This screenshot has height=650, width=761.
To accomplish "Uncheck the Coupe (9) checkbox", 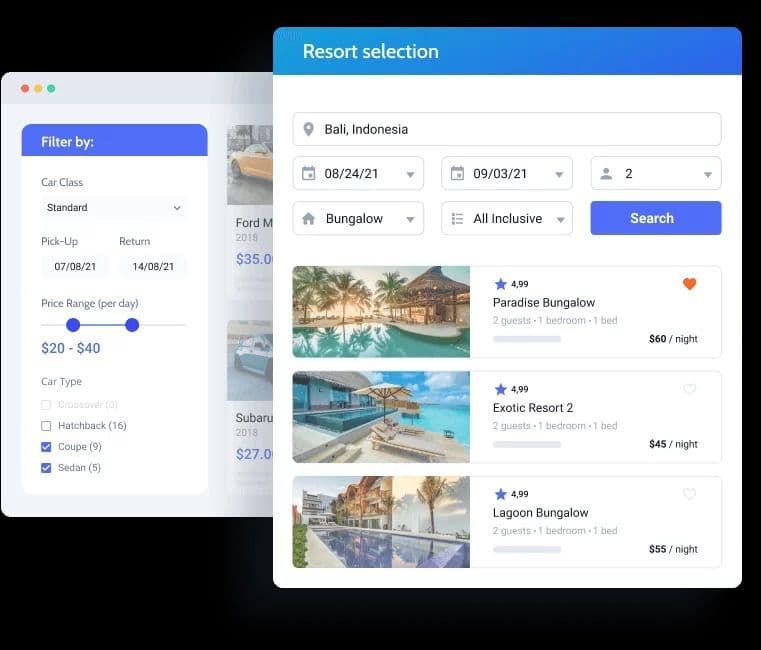I will click(x=46, y=447).
